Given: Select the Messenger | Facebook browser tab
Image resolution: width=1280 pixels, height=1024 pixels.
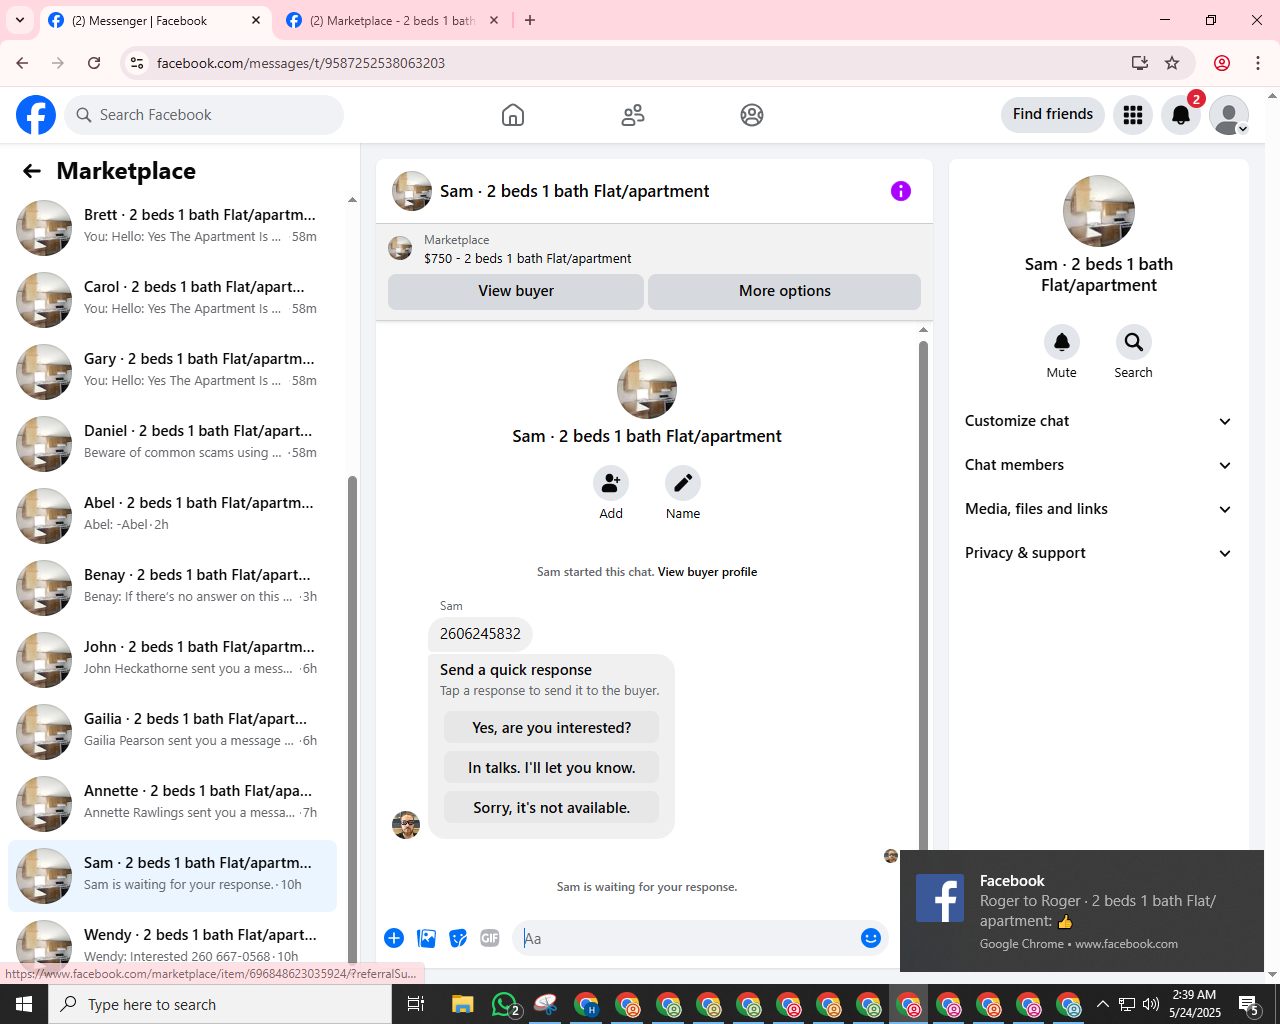Looking at the screenshot, I should [154, 20].
